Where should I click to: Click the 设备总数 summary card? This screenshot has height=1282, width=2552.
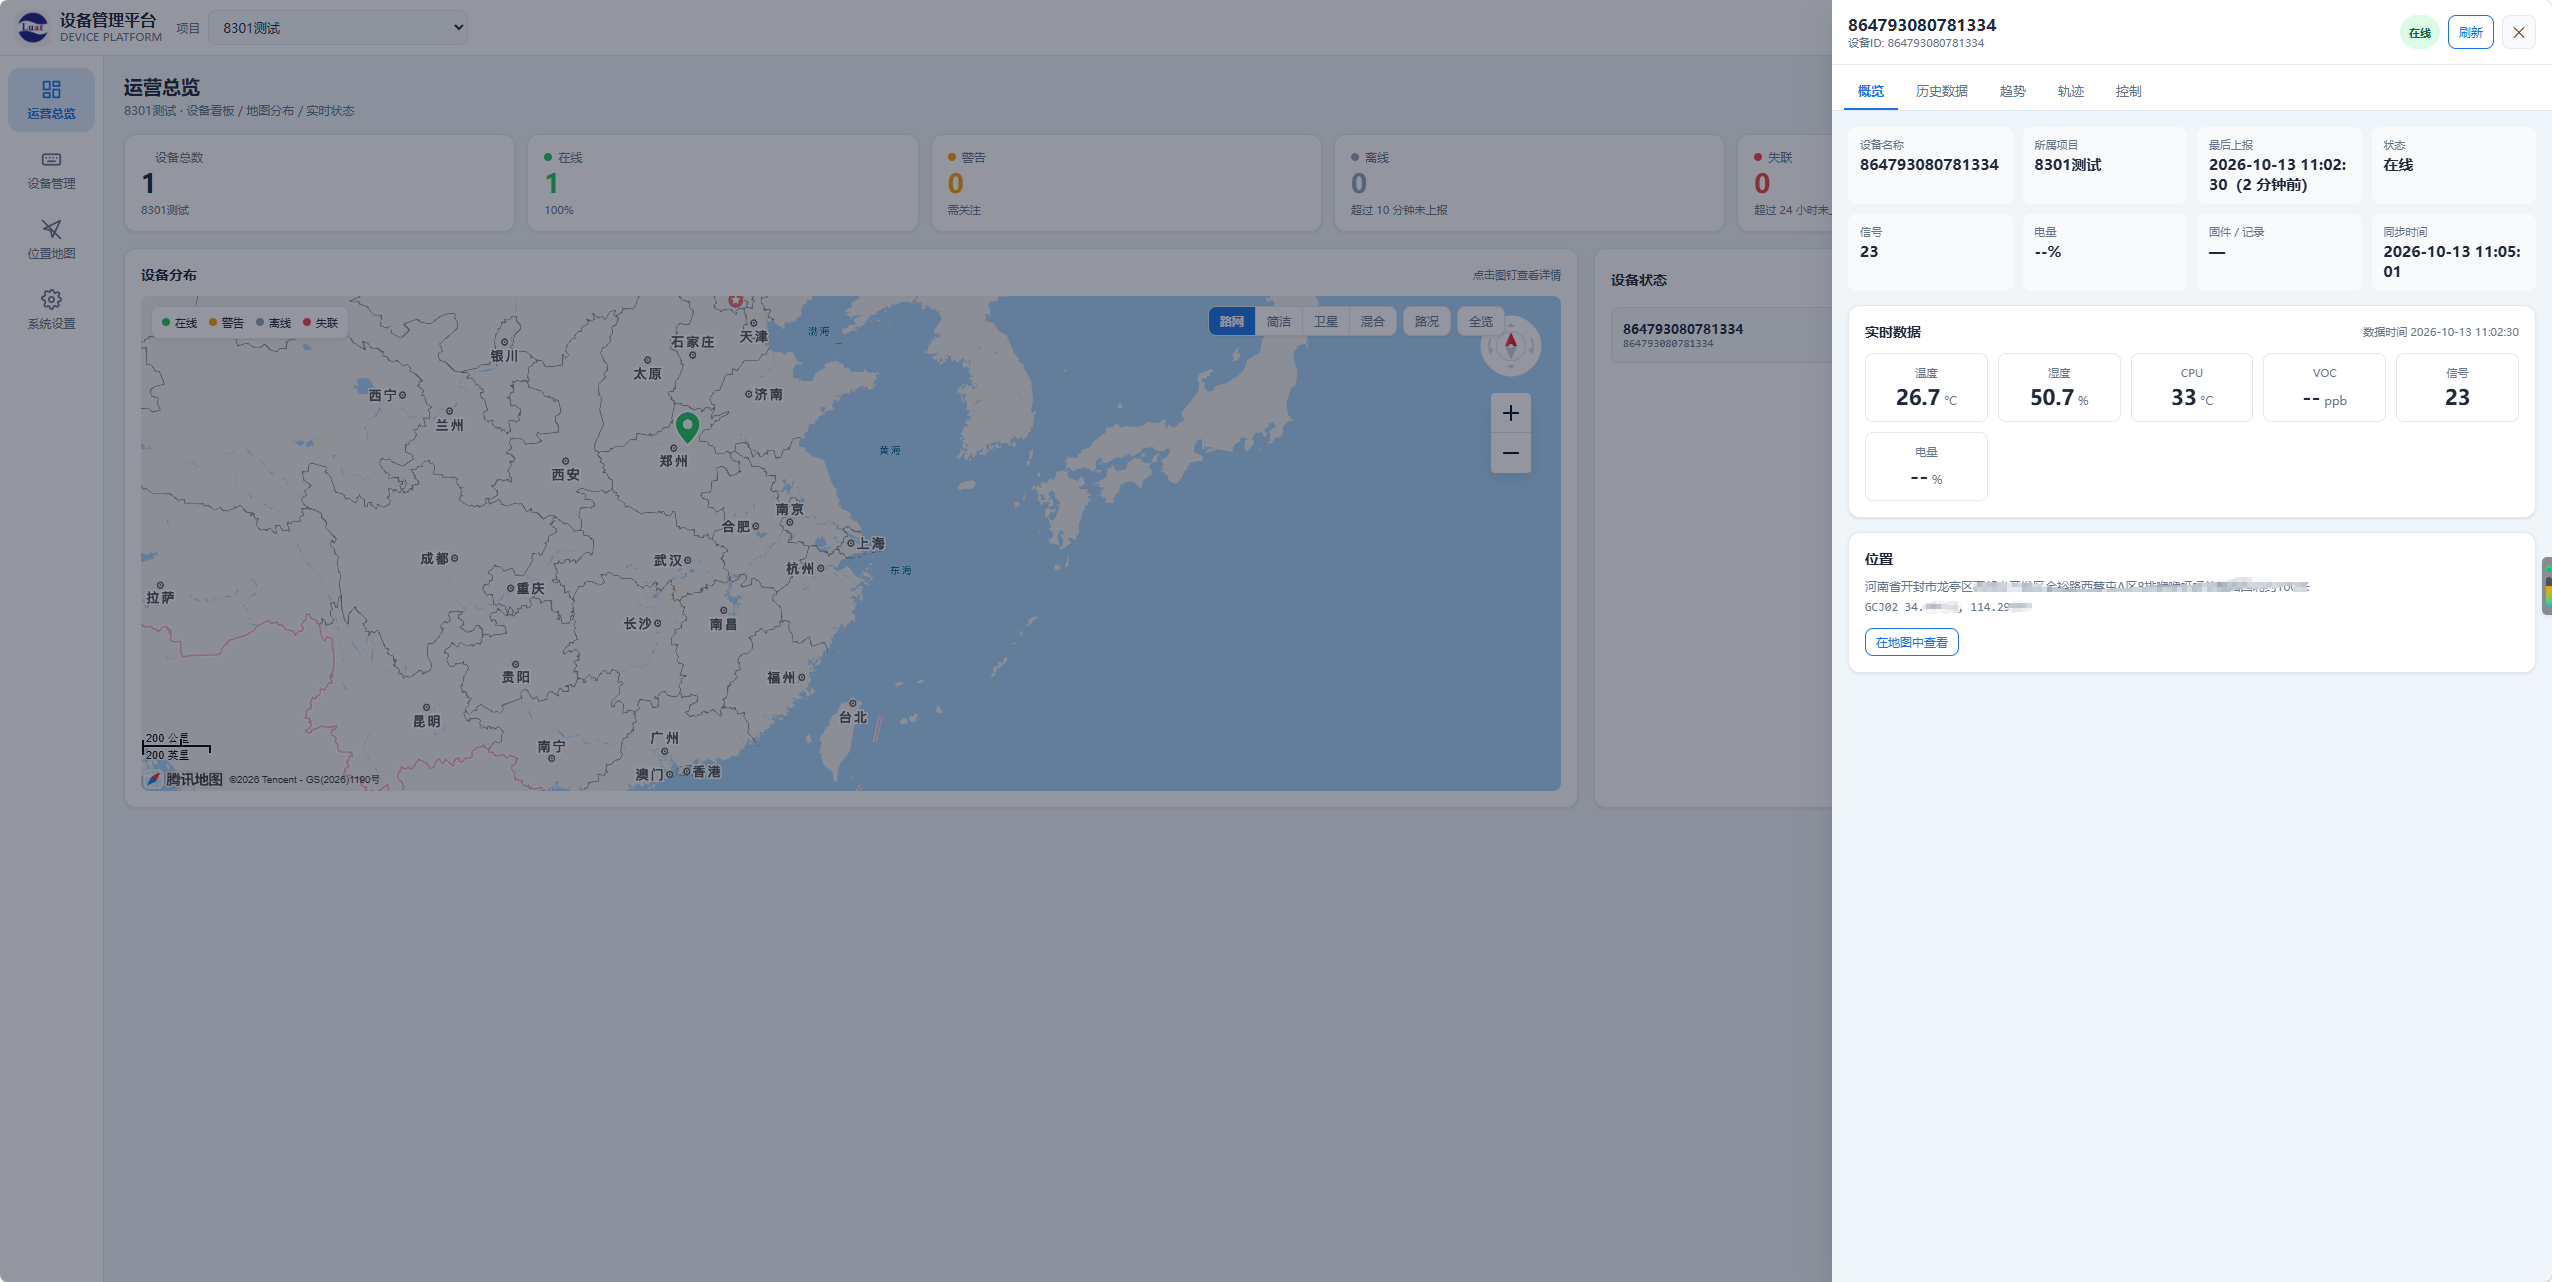point(319,183)
